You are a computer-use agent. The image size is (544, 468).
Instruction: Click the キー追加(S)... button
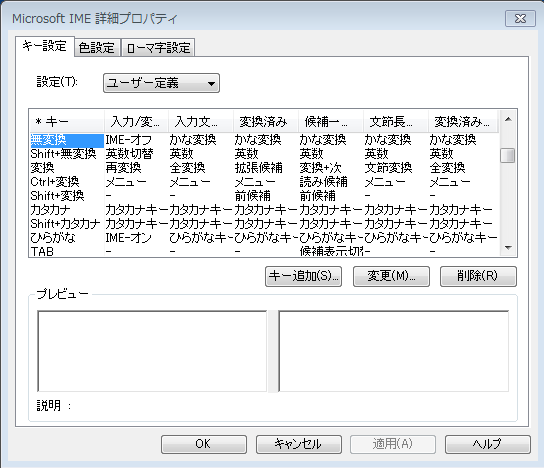point(303,276)
